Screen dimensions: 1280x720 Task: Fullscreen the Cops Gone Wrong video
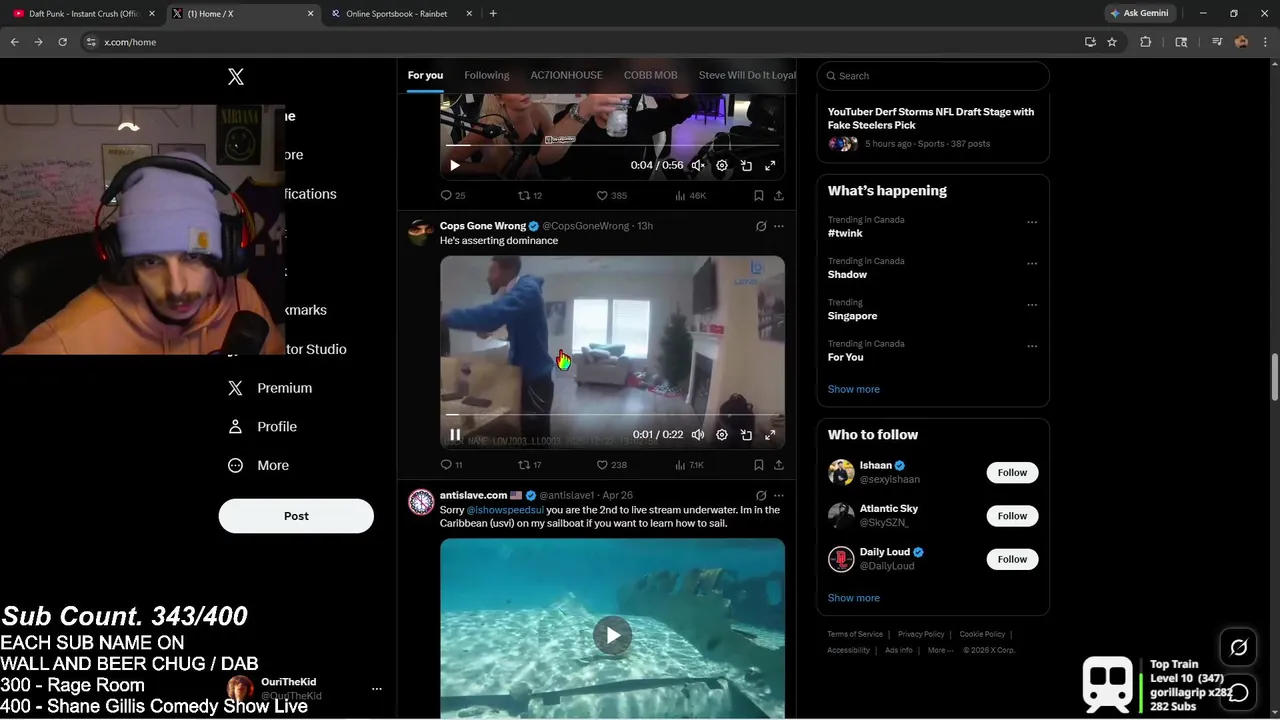pyautogui.click(x=770, y=435)
